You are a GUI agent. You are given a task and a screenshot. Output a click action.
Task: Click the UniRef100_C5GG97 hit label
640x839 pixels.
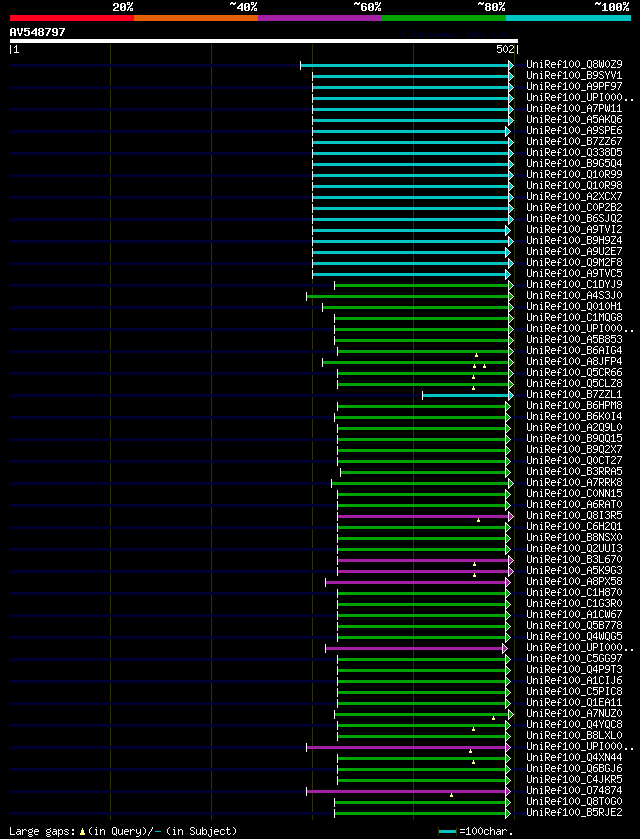coord(574,659)
